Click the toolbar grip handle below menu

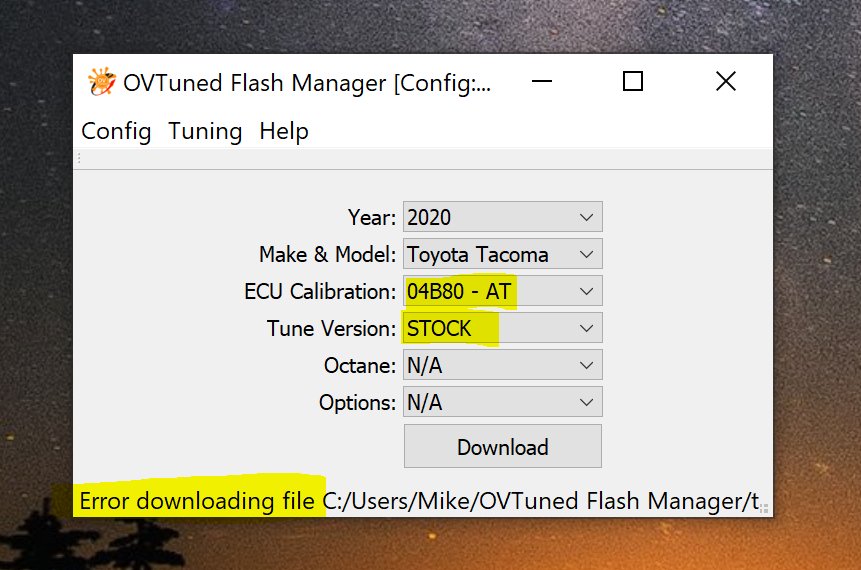tap(79, 159)
